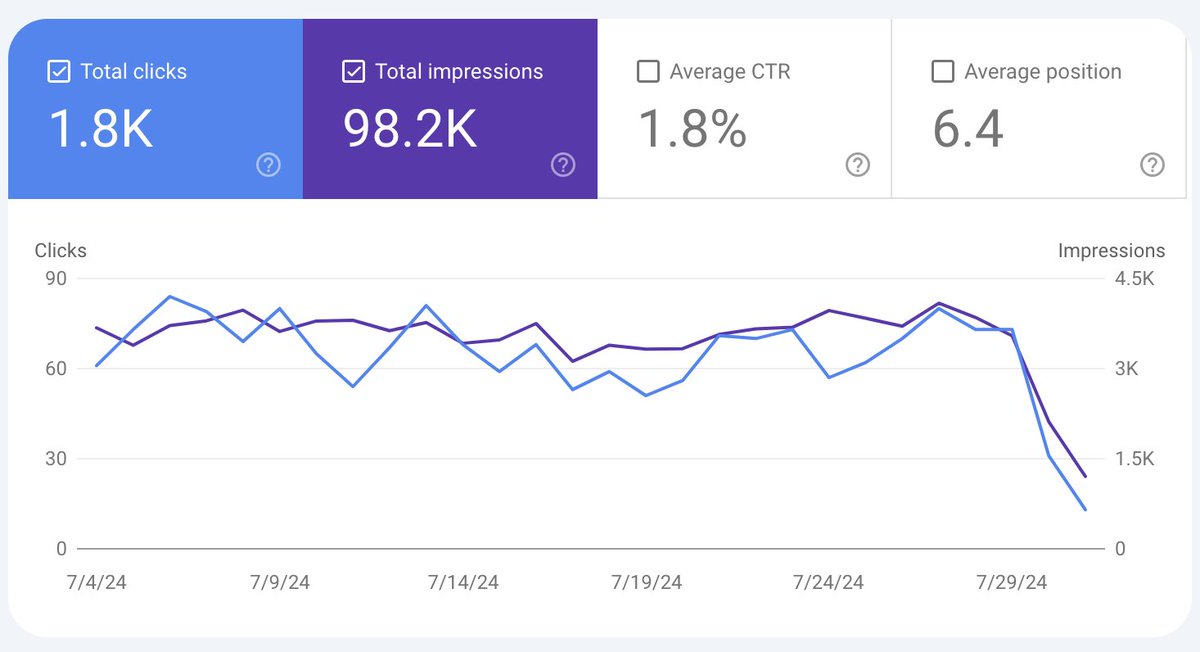Click the final lowest point of purple impressions line
This screenshot has height=652, width=1200.
(x=1086, y=477)
